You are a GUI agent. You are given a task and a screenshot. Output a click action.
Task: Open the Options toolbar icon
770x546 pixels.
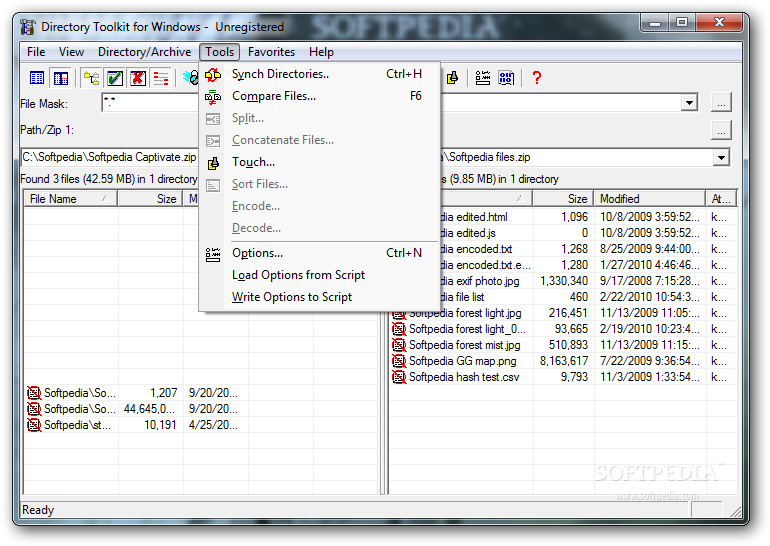483,77
